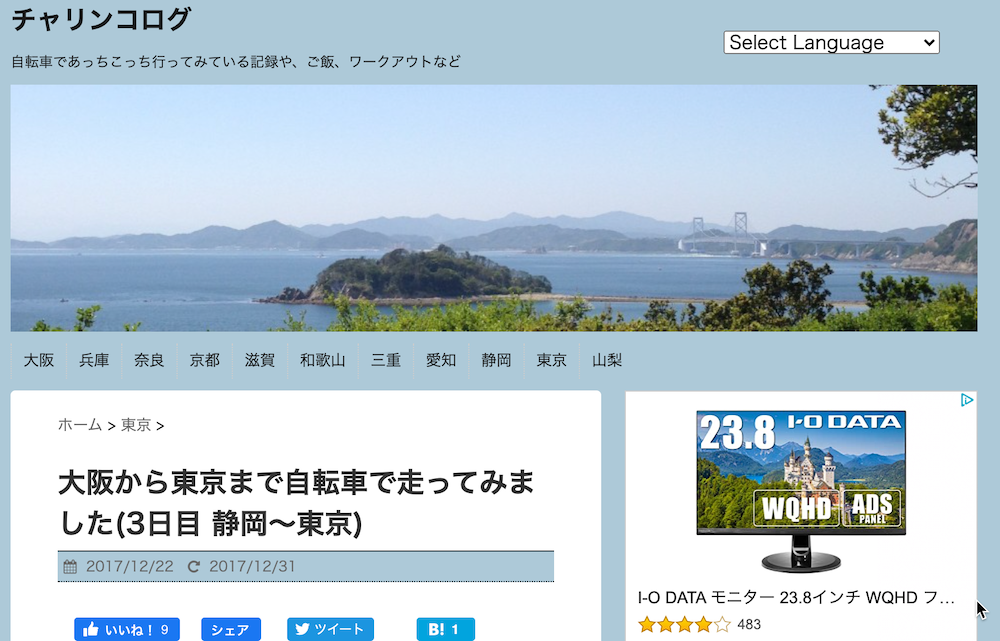Click the Twitter ツイート button
Image resolution: width=1000 pixels, height=641 pixels.
click(x=330, y=630)
